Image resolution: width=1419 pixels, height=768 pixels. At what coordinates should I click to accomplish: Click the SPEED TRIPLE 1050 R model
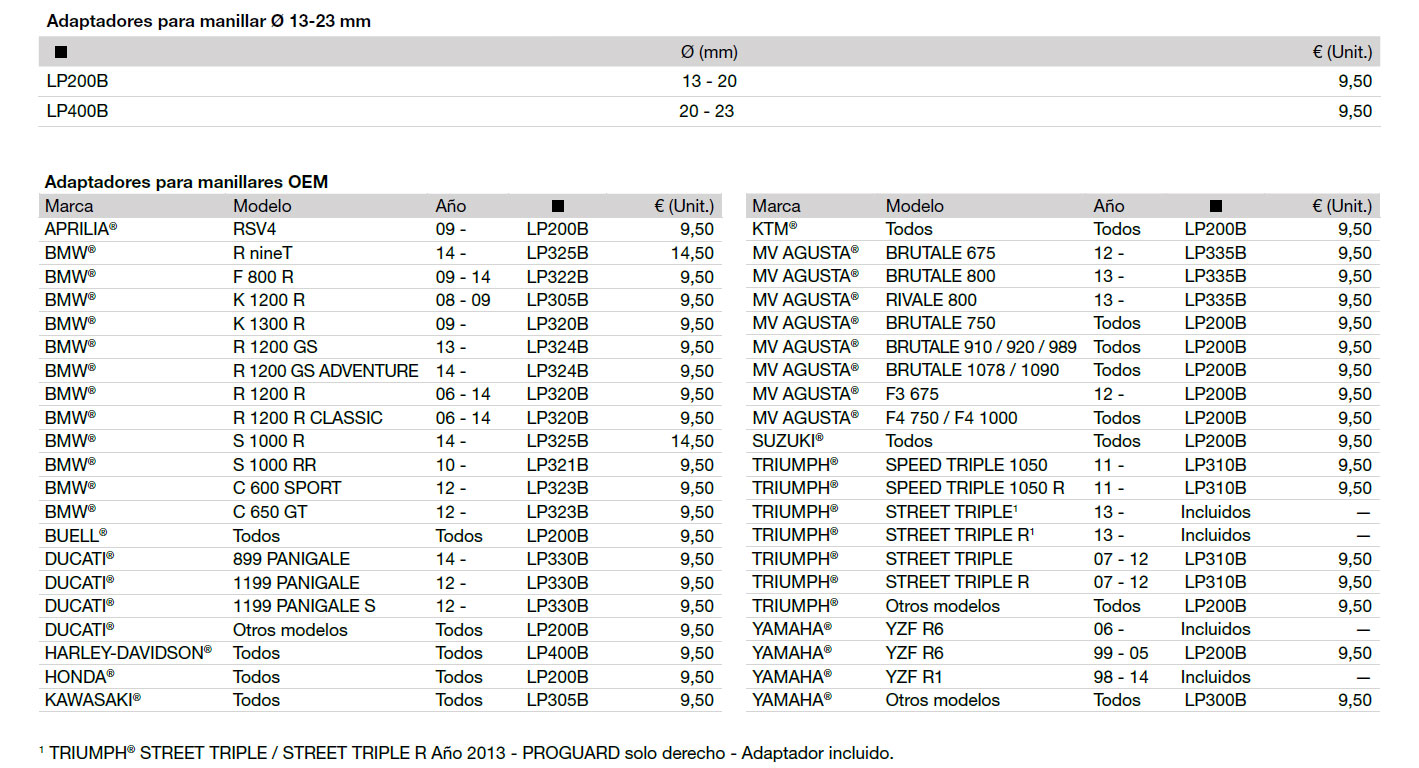[975, 488]
